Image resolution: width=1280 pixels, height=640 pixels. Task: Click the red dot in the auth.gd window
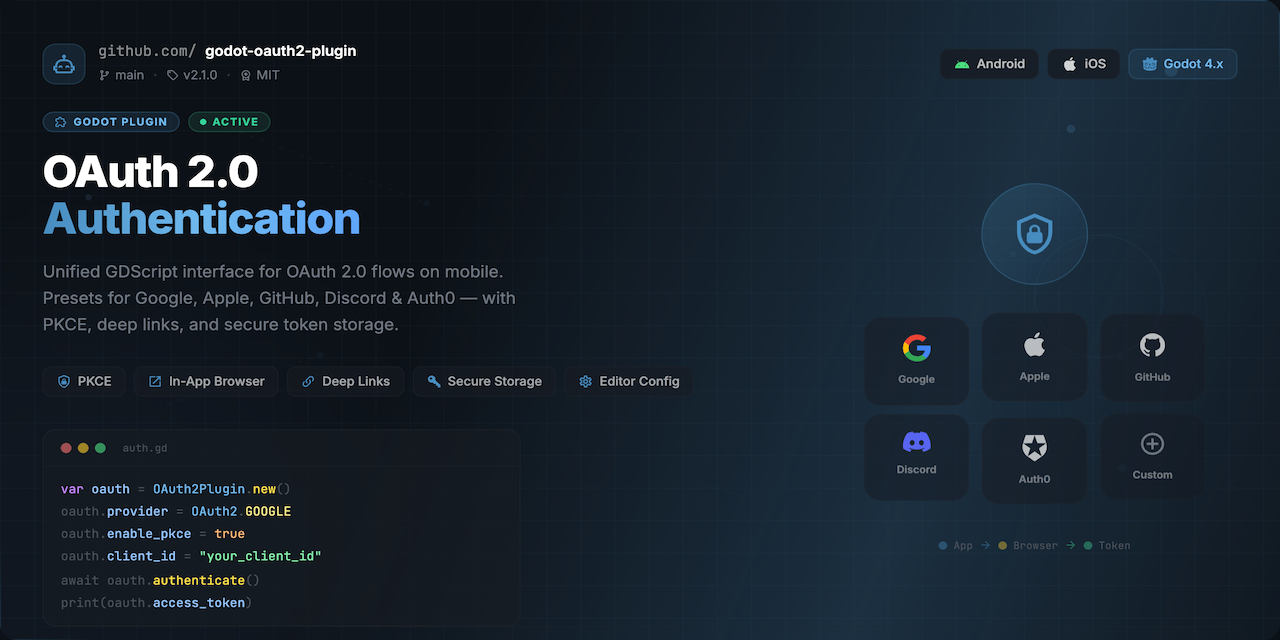[x=67, y=448]
